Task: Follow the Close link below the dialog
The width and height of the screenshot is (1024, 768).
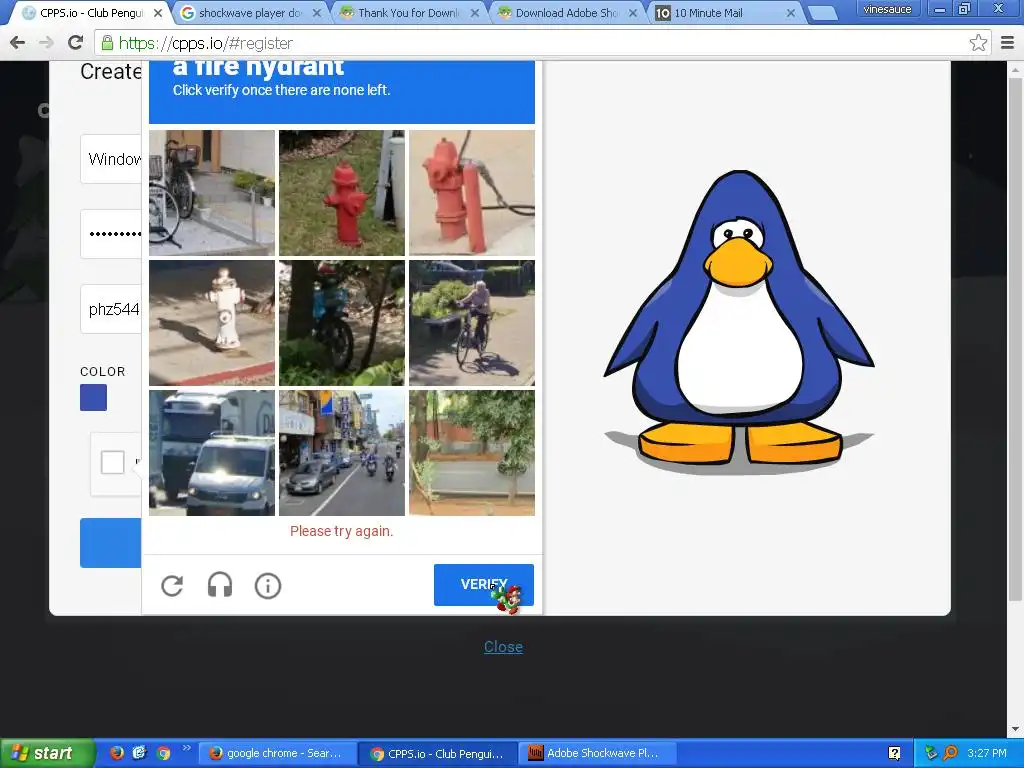Action: click(503, 647)
